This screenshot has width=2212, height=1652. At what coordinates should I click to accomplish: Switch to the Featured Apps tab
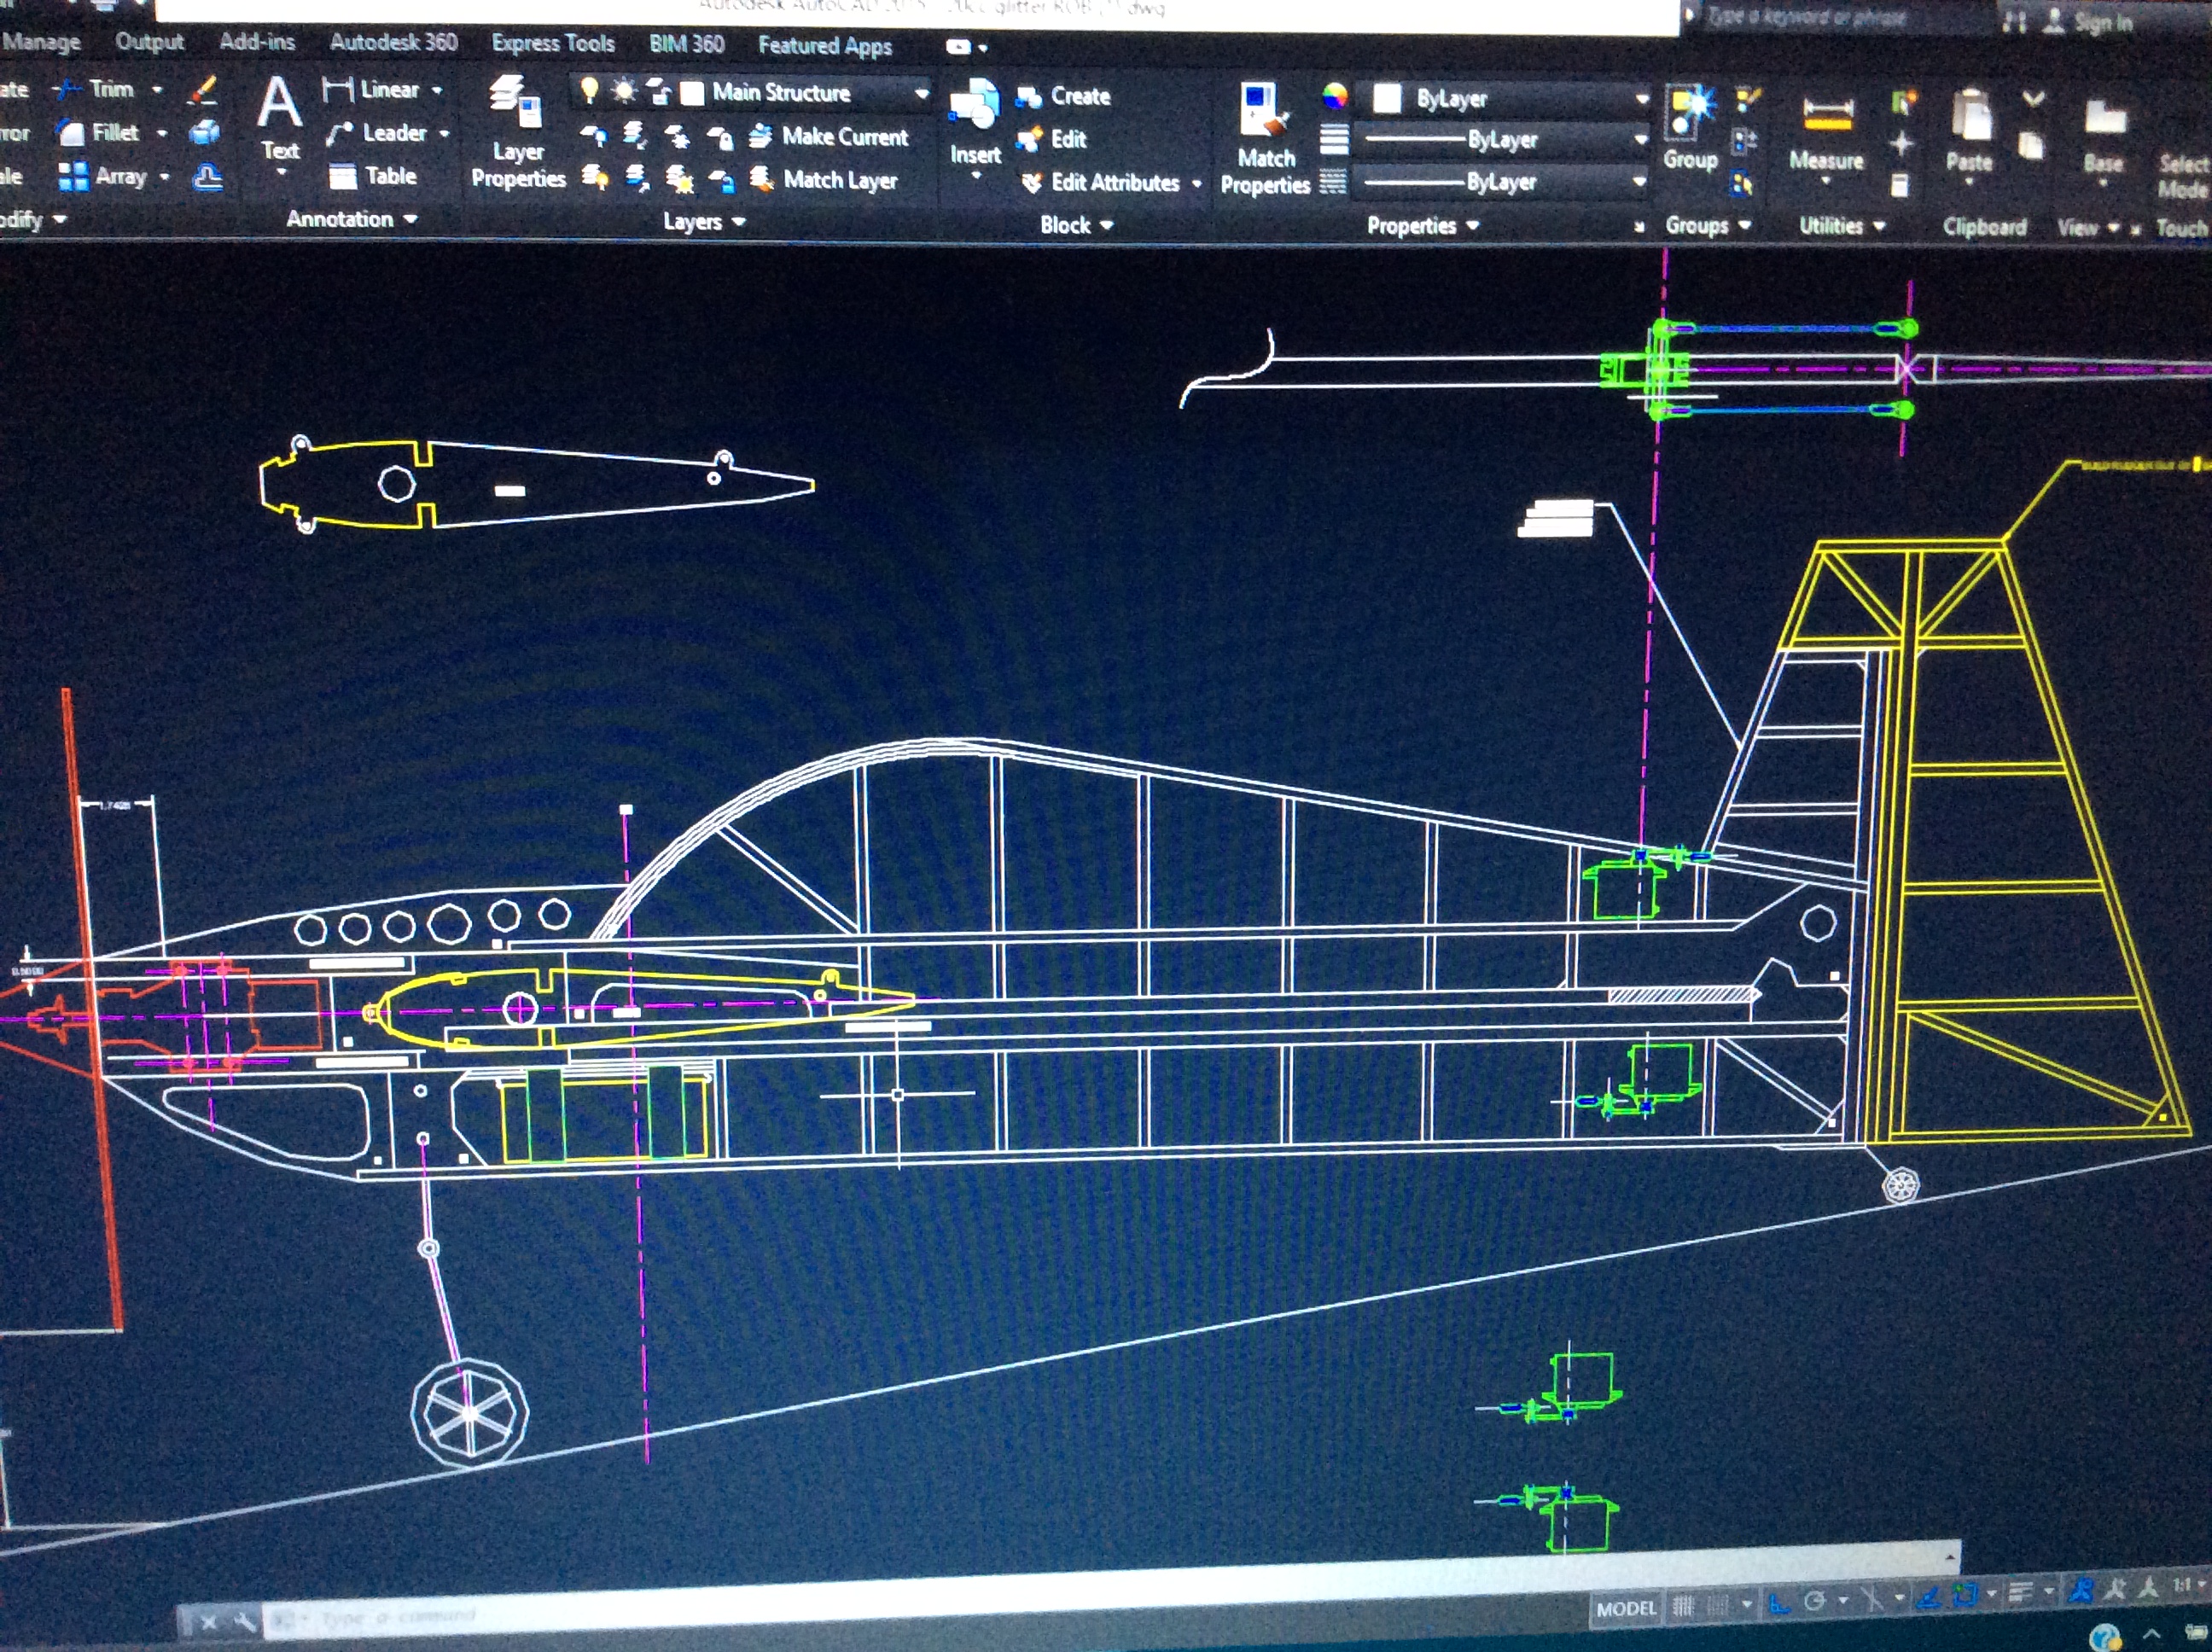pos(824,46)
